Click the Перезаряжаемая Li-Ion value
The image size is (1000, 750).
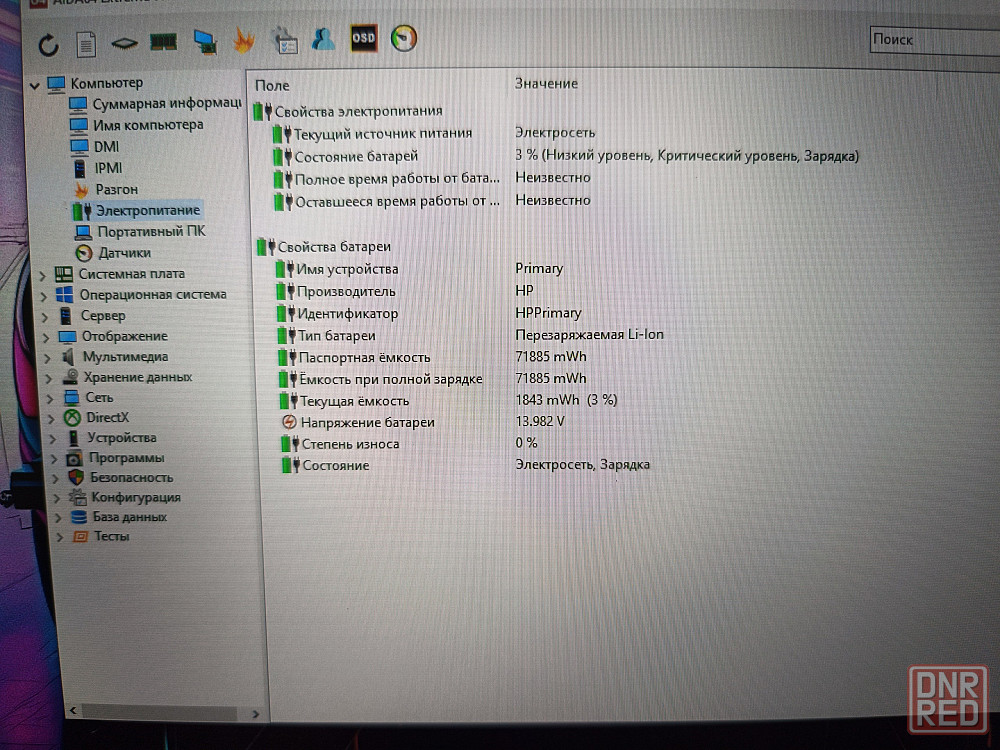pos(589,334)
